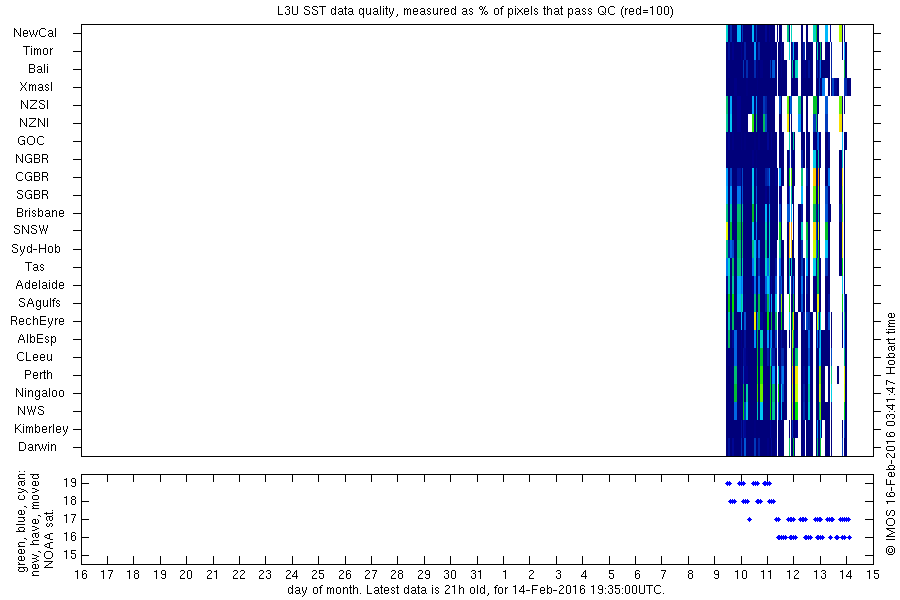Click the Kimberley row label
The width and height of the screenshot is (900, 600).
(41, 429)
